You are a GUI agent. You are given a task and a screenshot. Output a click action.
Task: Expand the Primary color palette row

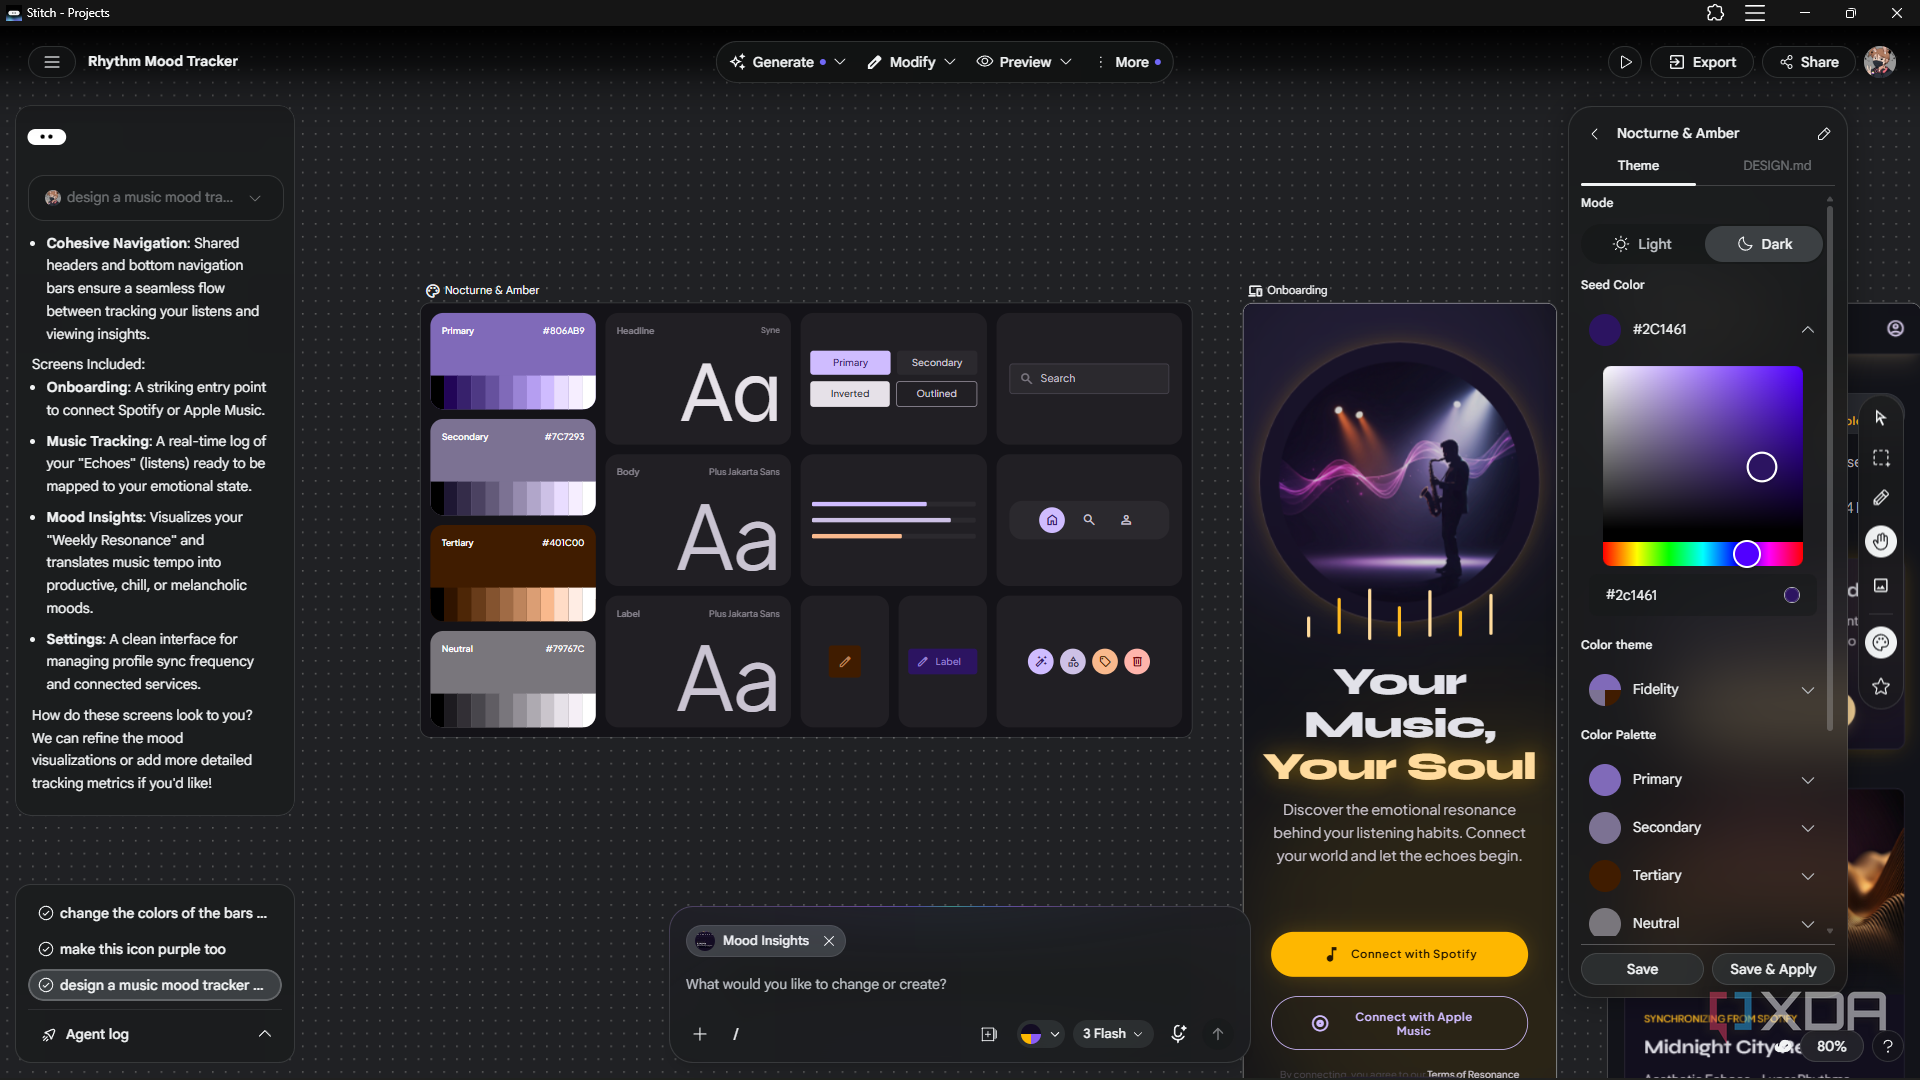[x=1703, y=780]
